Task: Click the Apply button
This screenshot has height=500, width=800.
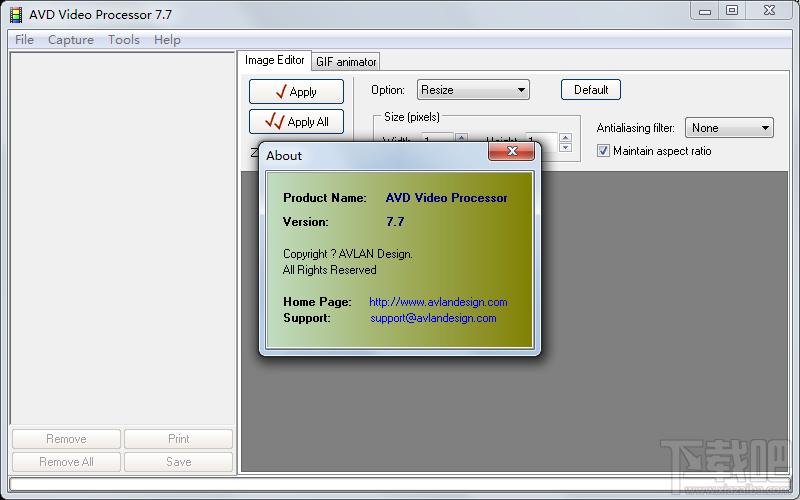Action: 296,92
